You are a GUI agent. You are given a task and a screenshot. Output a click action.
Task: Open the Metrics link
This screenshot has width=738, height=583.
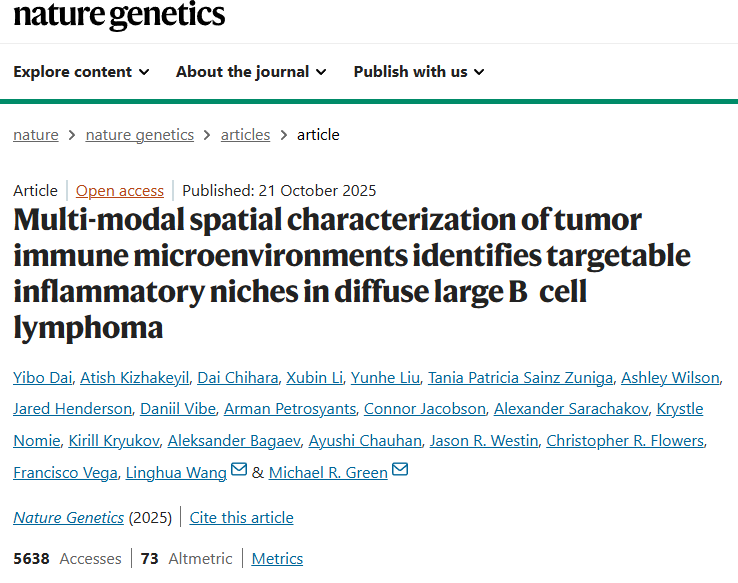click(x=277, y=559)
